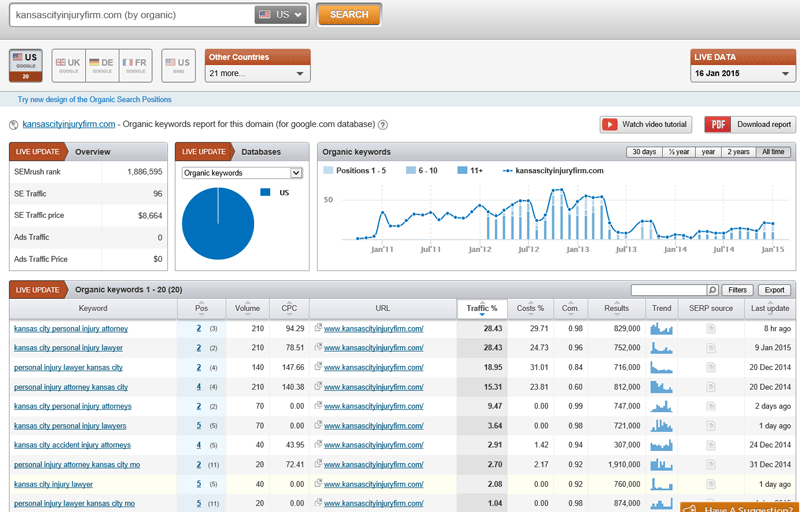The image size is (800, 512).
Task: Select the US Google database tab
Action: coord(26,66)
